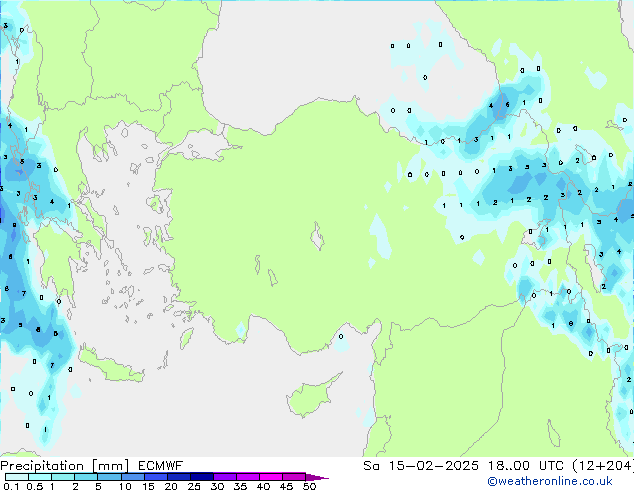Click the 40–45 mm magenta legend swatch

[271, 477]
